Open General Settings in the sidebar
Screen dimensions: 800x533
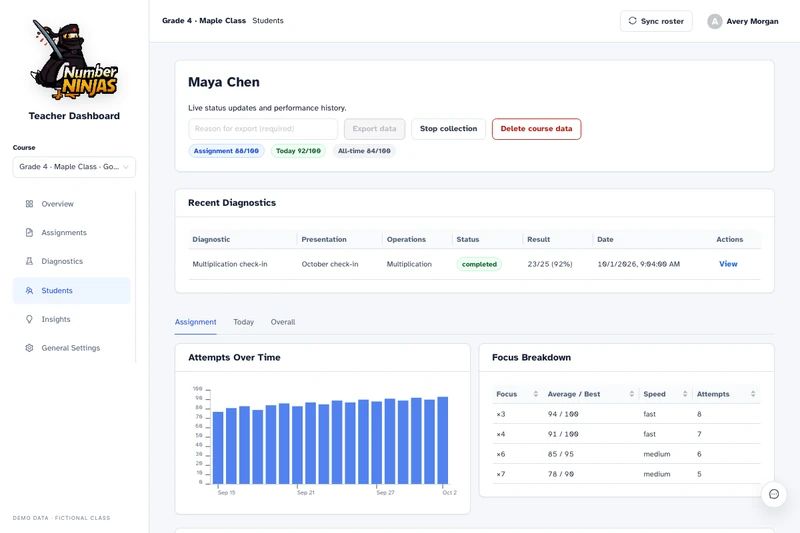click(71, 348)
